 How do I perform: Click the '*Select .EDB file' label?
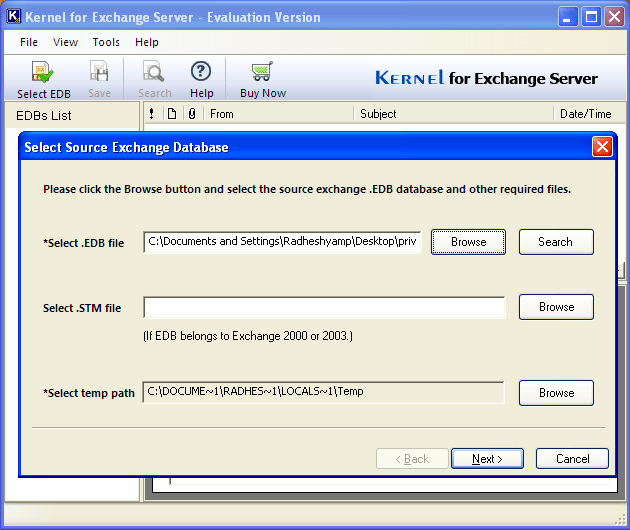click(84, 243)
